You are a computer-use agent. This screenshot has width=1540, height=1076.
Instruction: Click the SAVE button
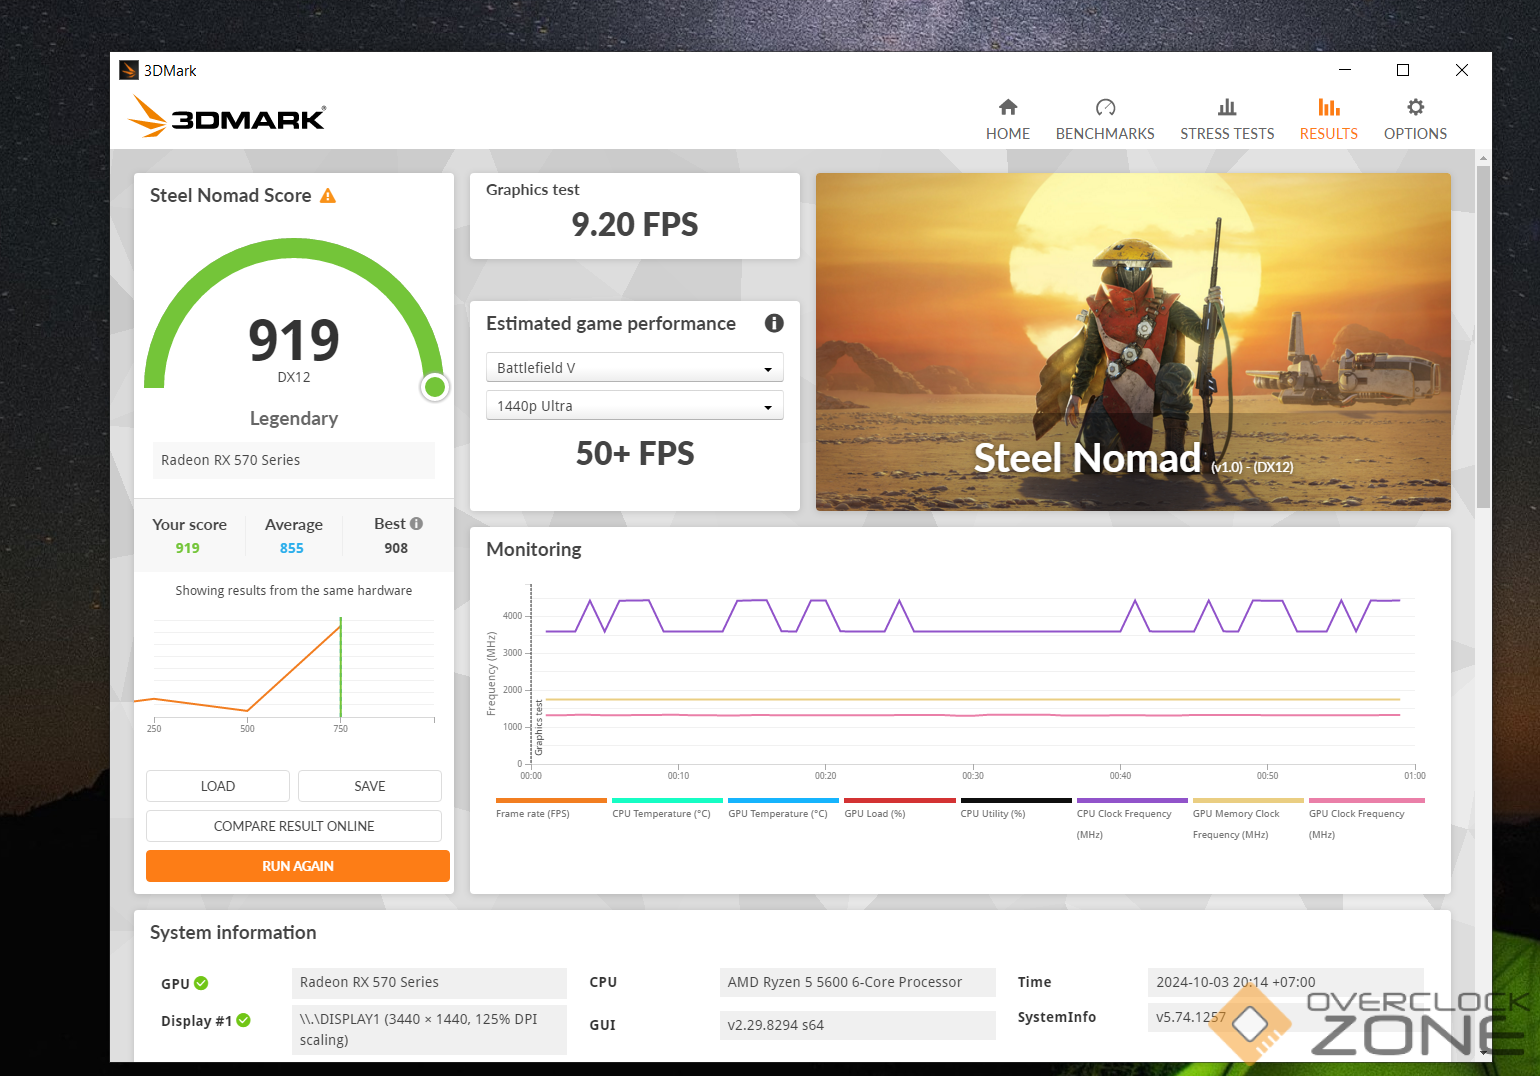pos(370,786)
